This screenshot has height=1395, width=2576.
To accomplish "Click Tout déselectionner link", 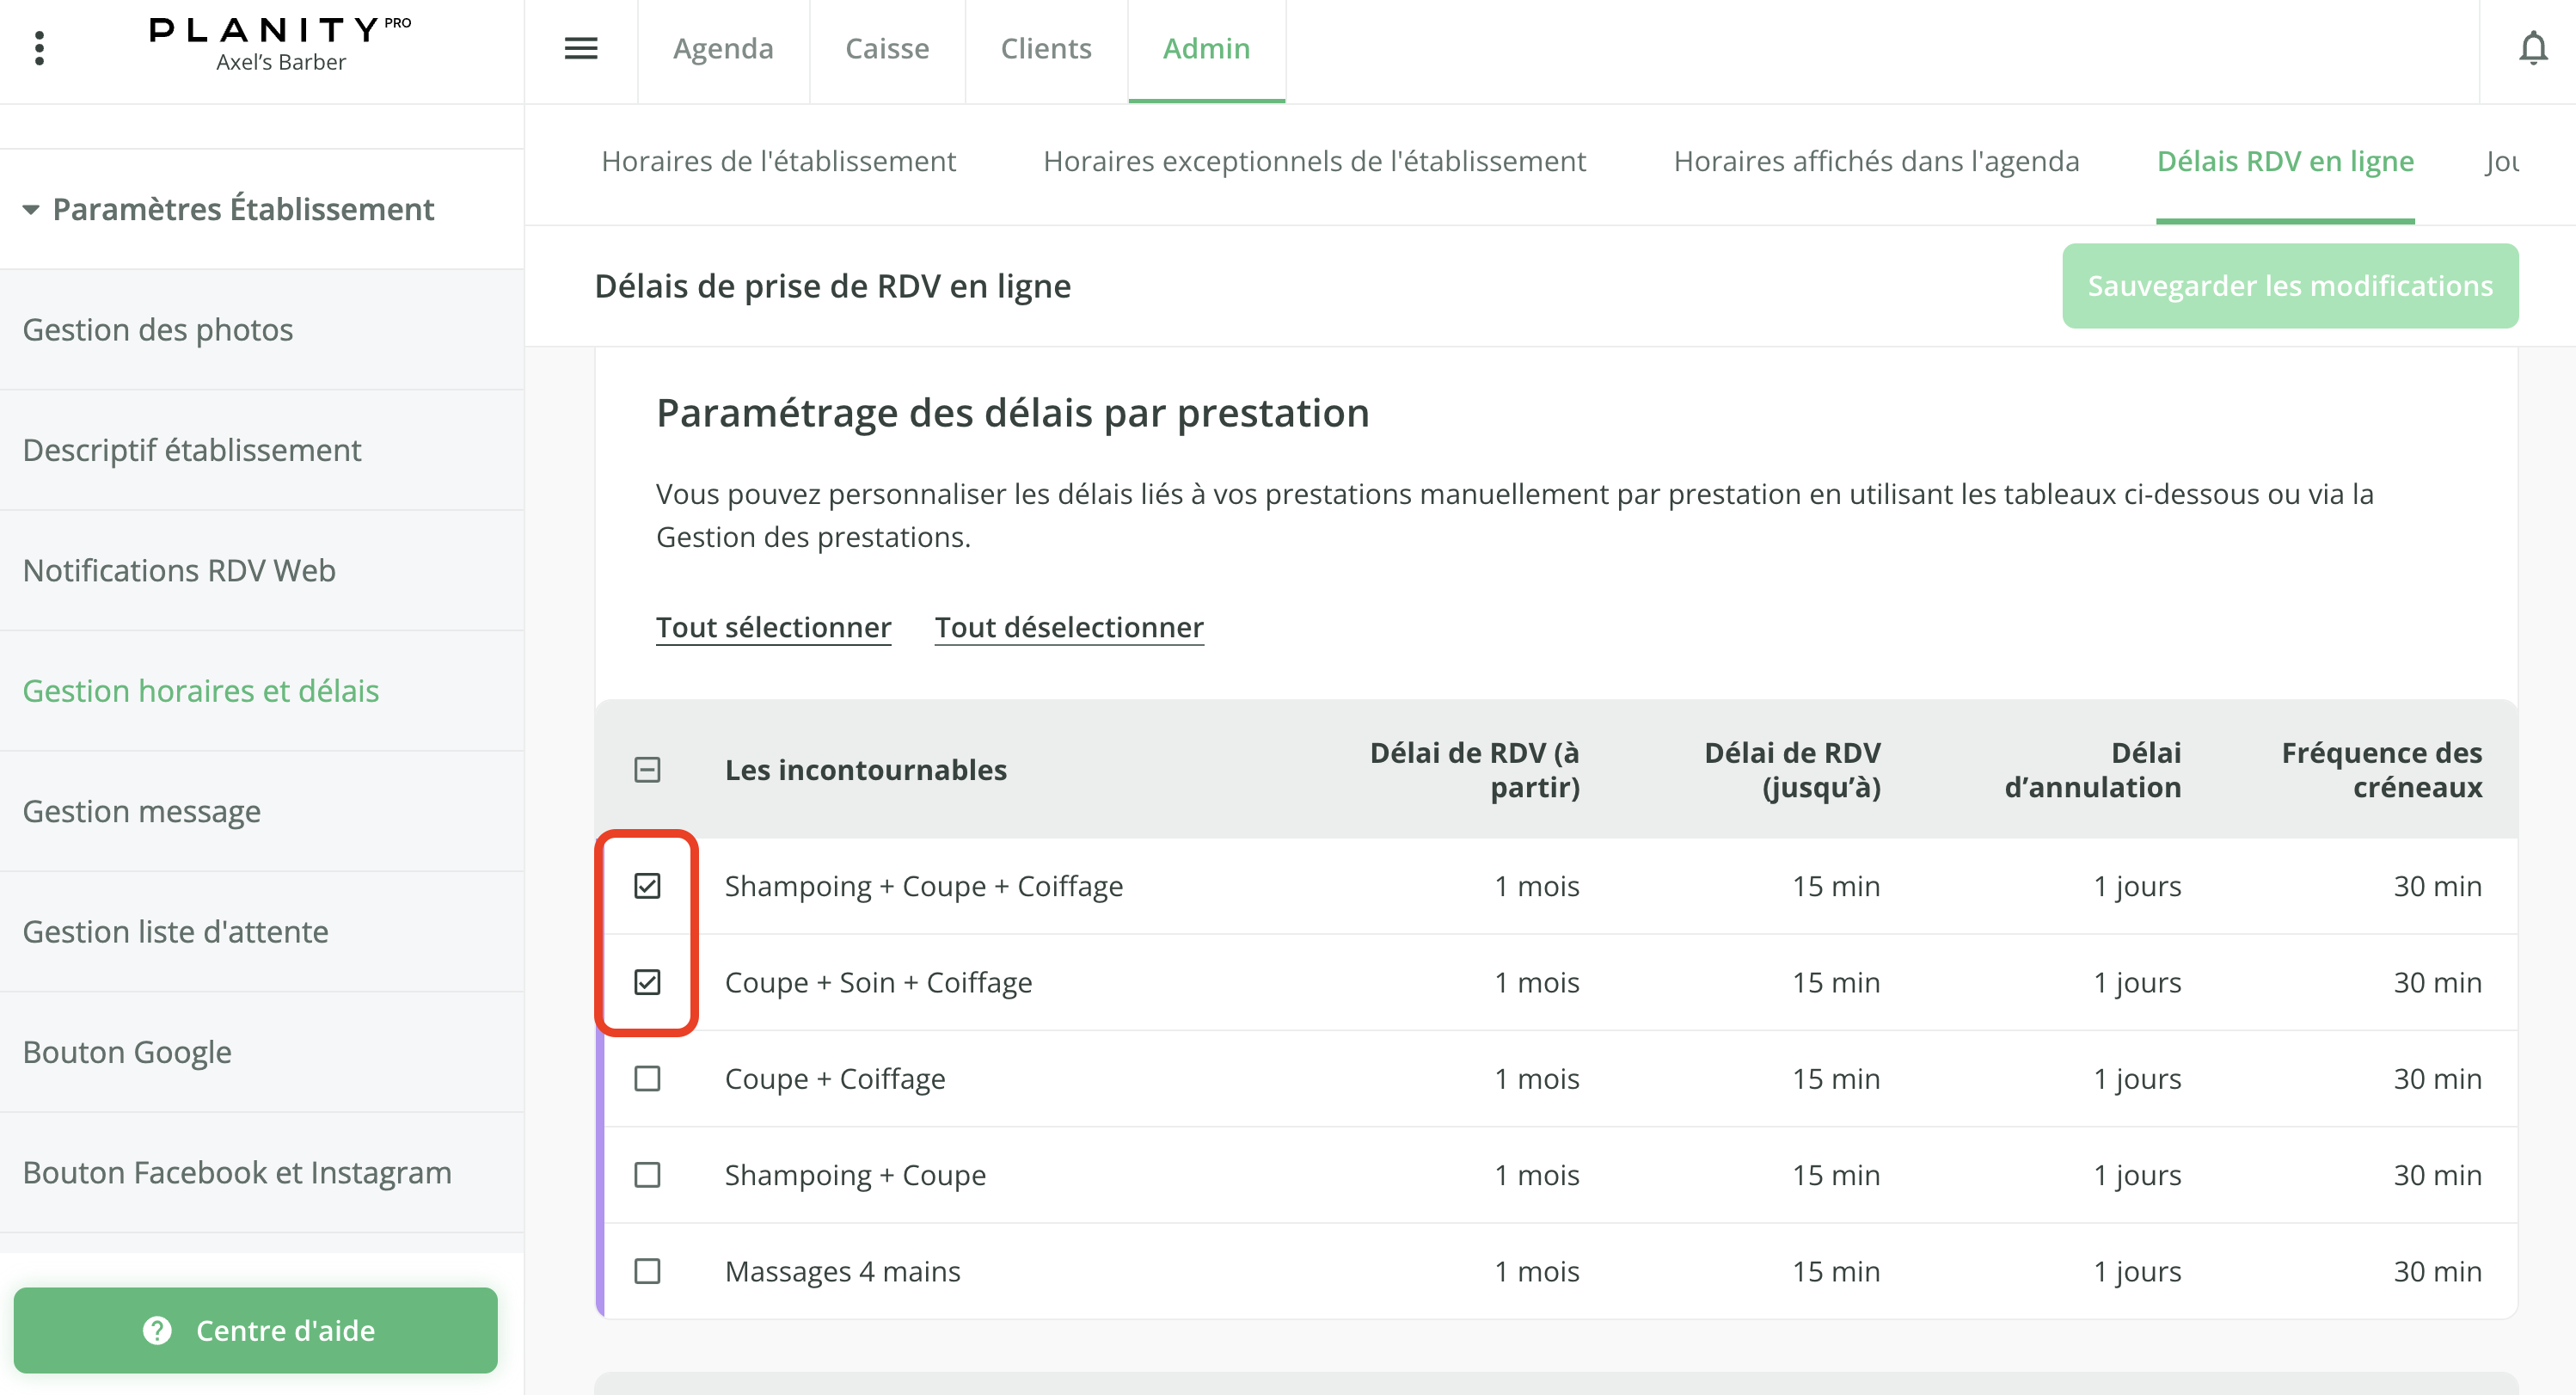I will [1068, 627].
